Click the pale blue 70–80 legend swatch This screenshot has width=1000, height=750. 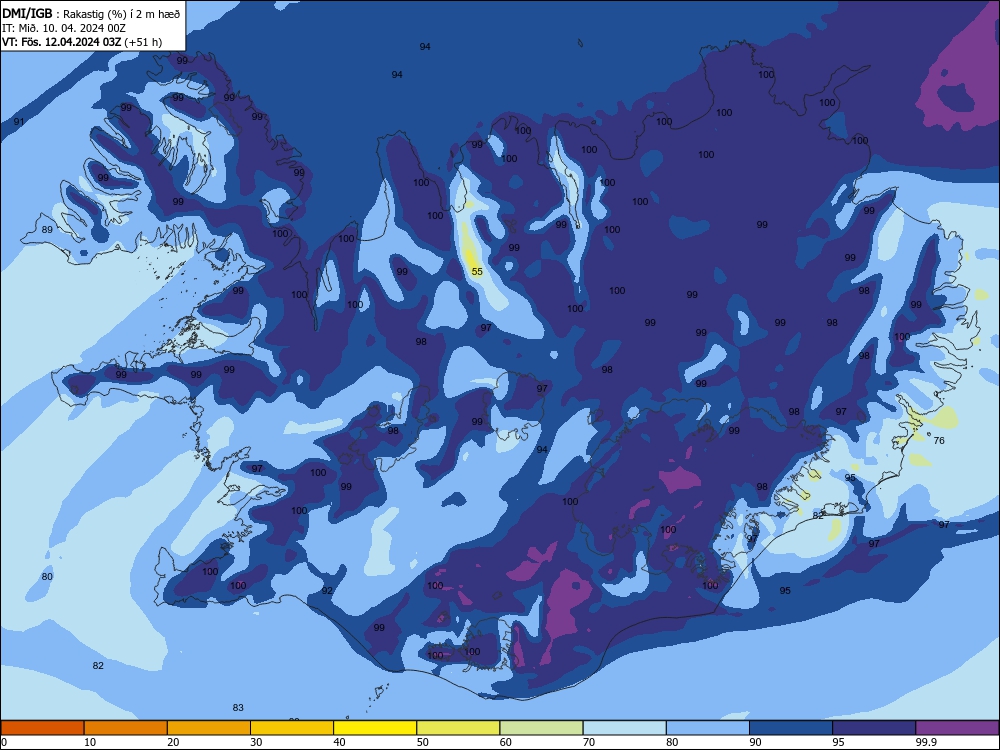(x=625, y=728)
